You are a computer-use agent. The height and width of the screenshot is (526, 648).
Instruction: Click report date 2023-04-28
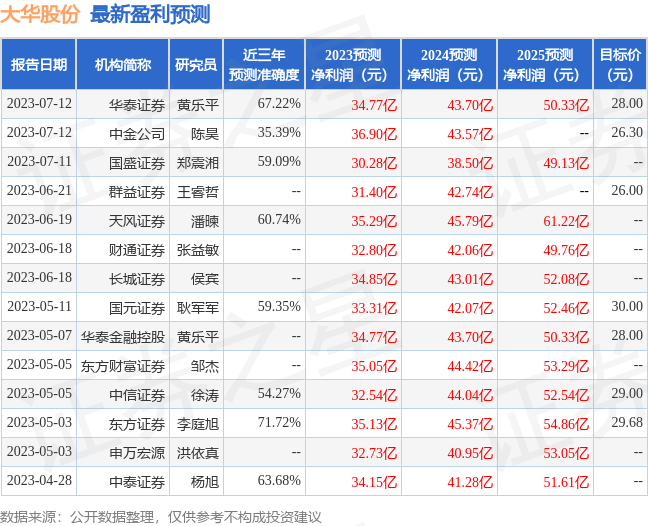pos(39,480)
